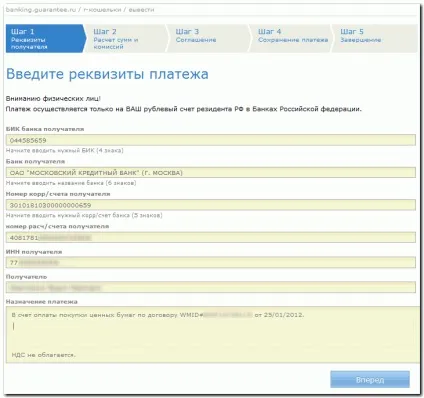Jump to Шаг 5 Завершение step
The image size is (424, 398).
(374, 38)
